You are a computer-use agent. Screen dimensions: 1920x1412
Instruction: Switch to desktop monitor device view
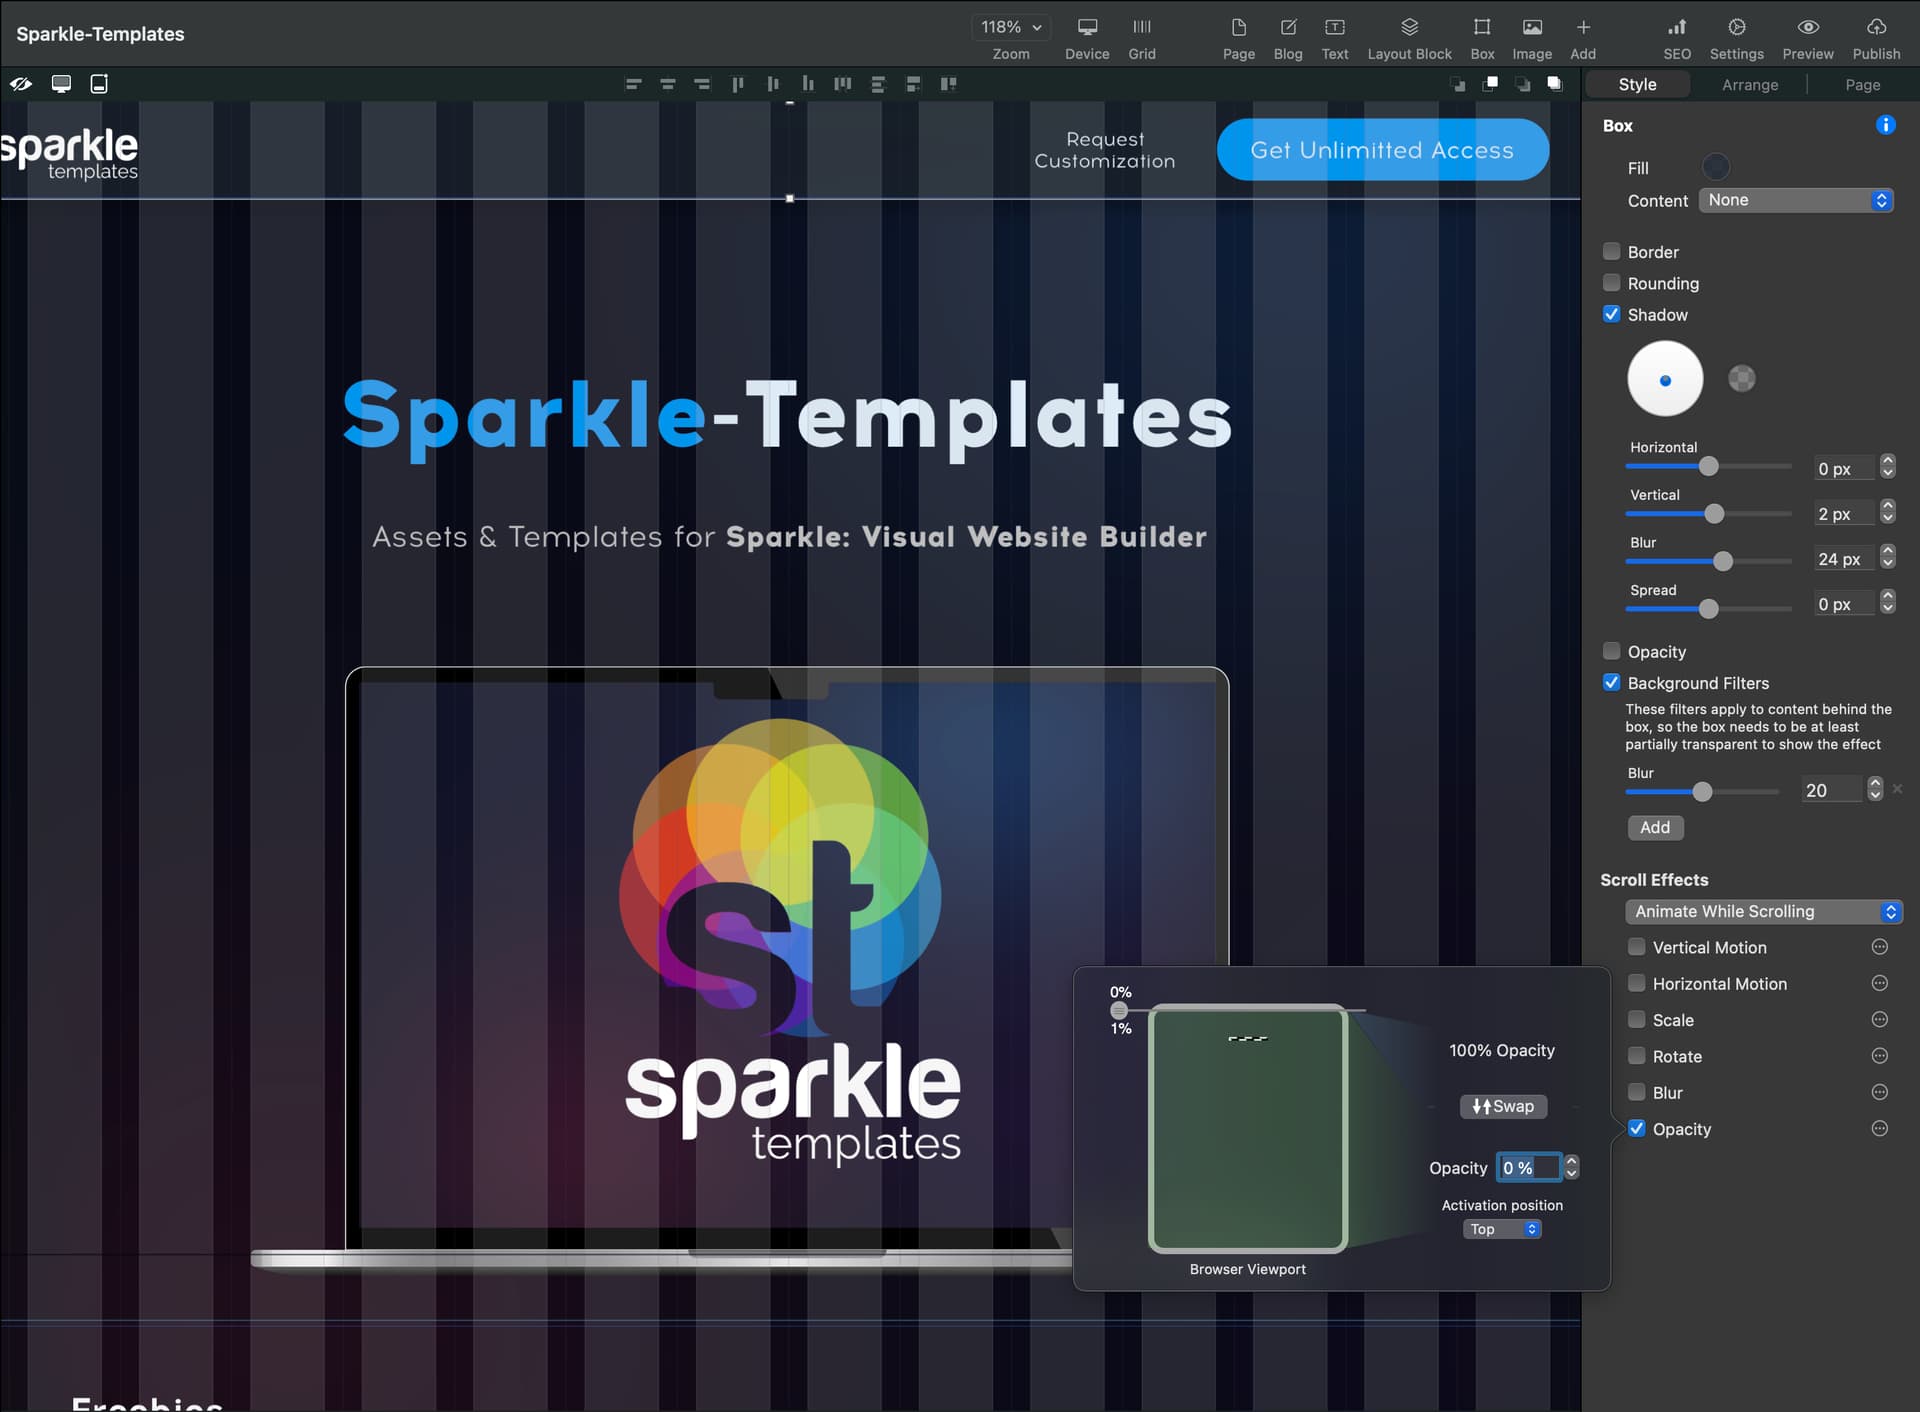click(x=61, y=84)
